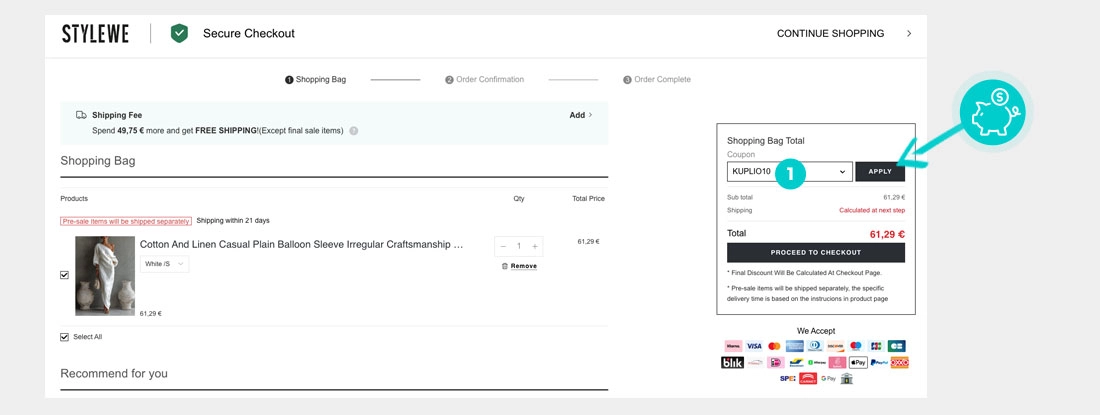Expand the shipping fee Add option
Screen dimensions: 1100x415
click(x=581, y=115)
